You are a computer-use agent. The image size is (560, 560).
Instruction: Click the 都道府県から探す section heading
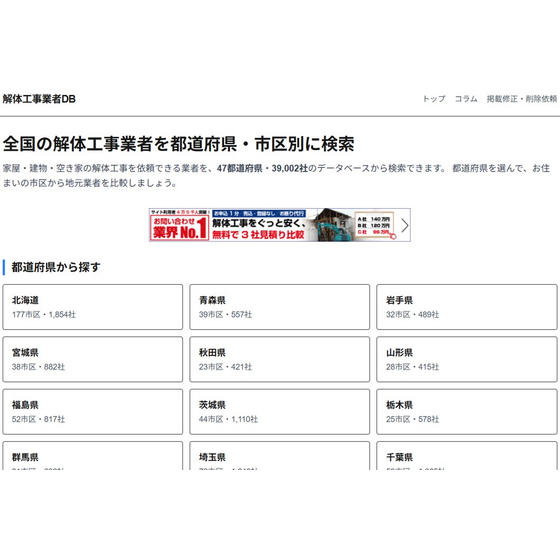tap(56, 267)
